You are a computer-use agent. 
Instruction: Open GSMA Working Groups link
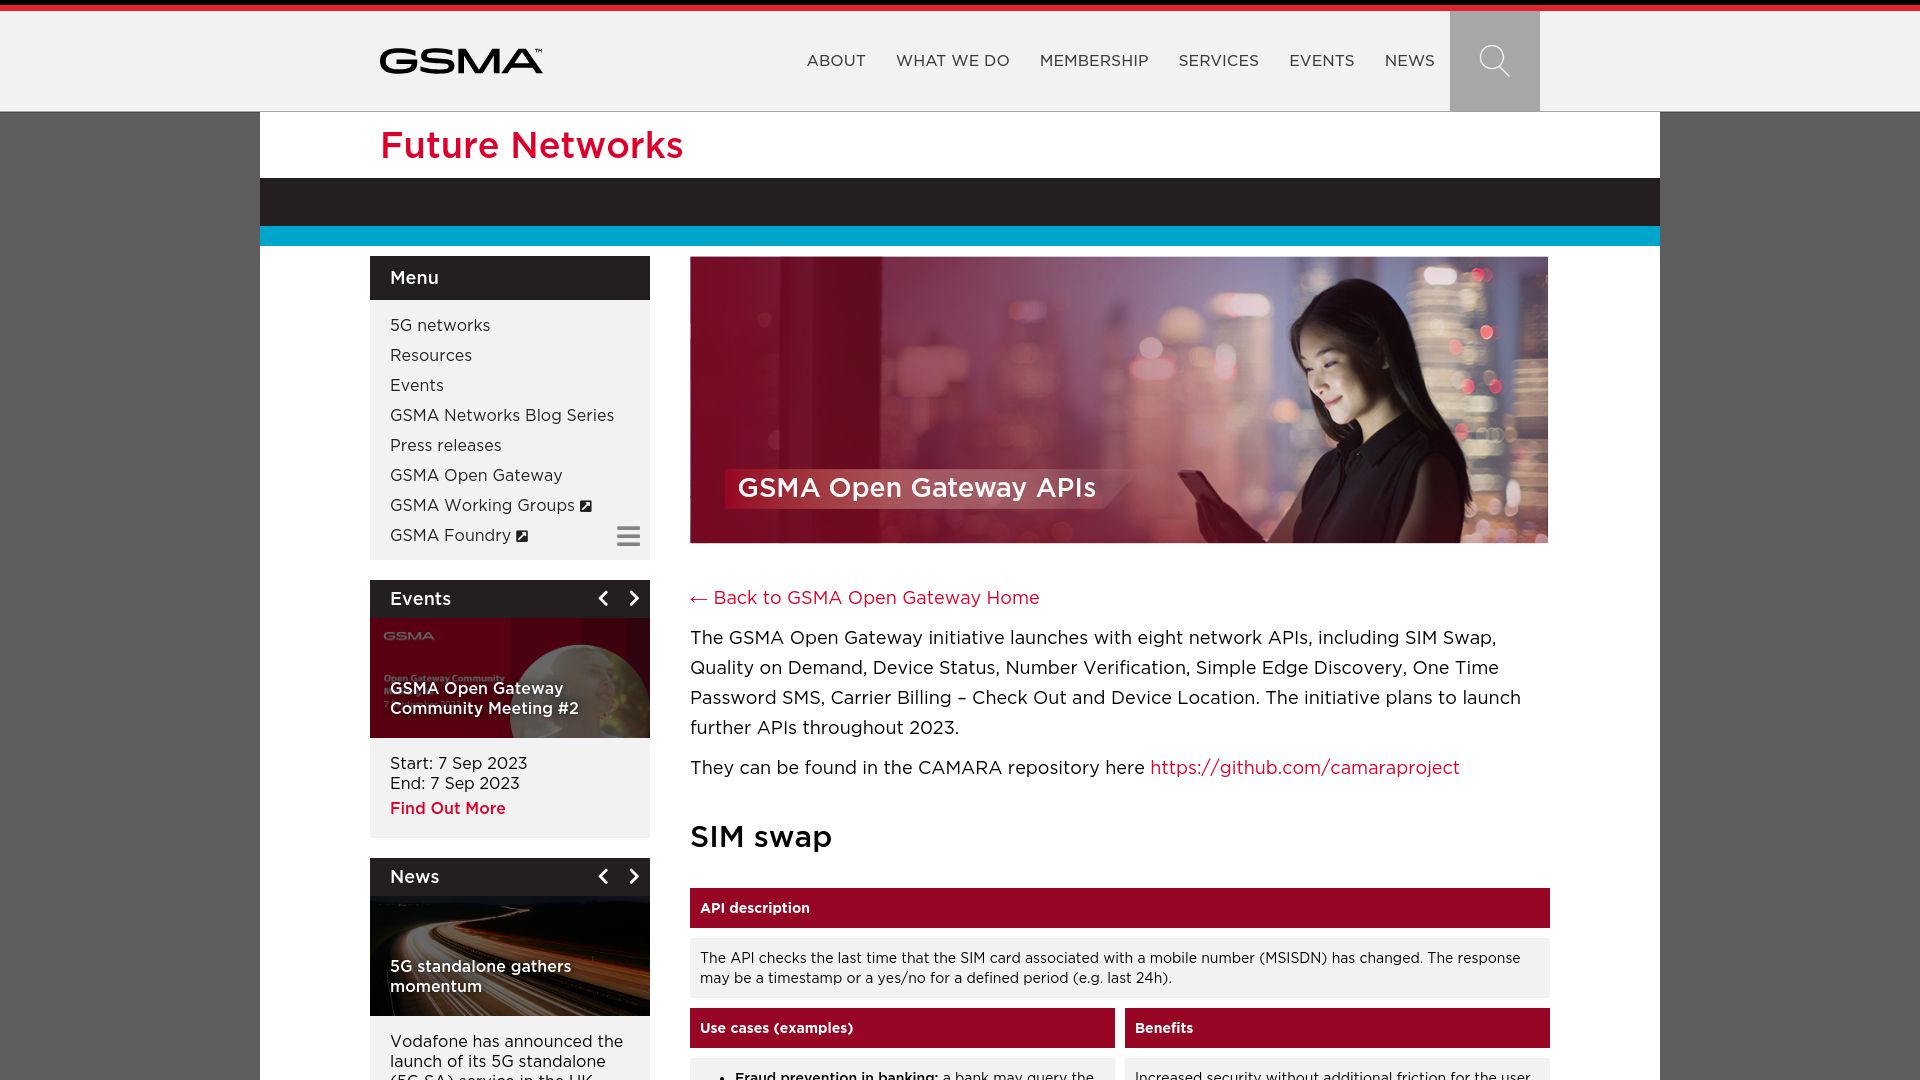pyautogui.click(x=482, y=505)
